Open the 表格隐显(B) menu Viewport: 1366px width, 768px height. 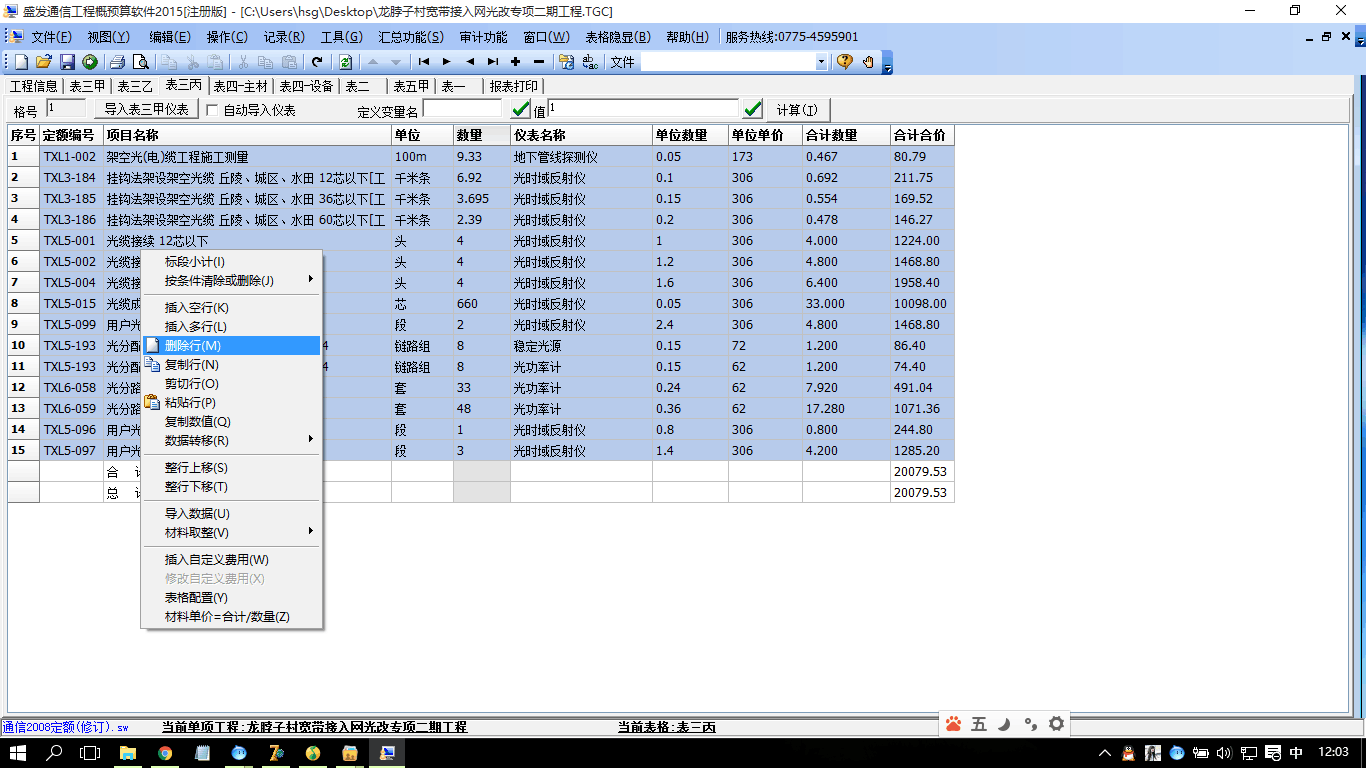[618, 37]
